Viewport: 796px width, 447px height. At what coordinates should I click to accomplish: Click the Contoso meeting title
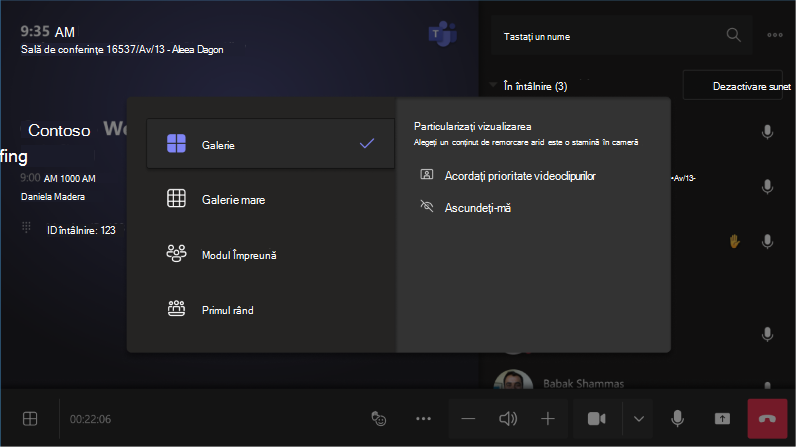tap(59, 130)
